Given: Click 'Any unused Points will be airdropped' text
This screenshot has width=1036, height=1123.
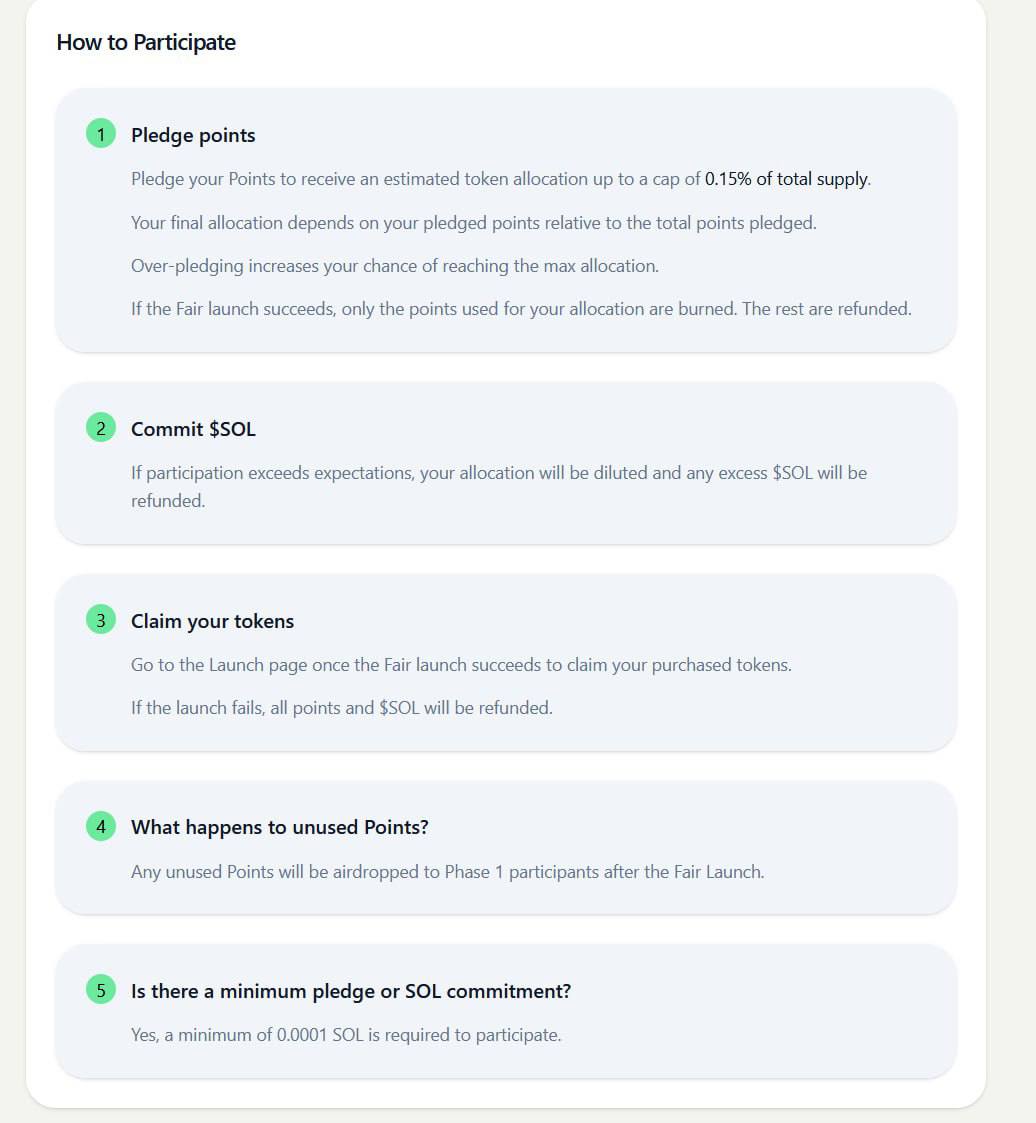Looking at the screenshot, I should 447,872.
